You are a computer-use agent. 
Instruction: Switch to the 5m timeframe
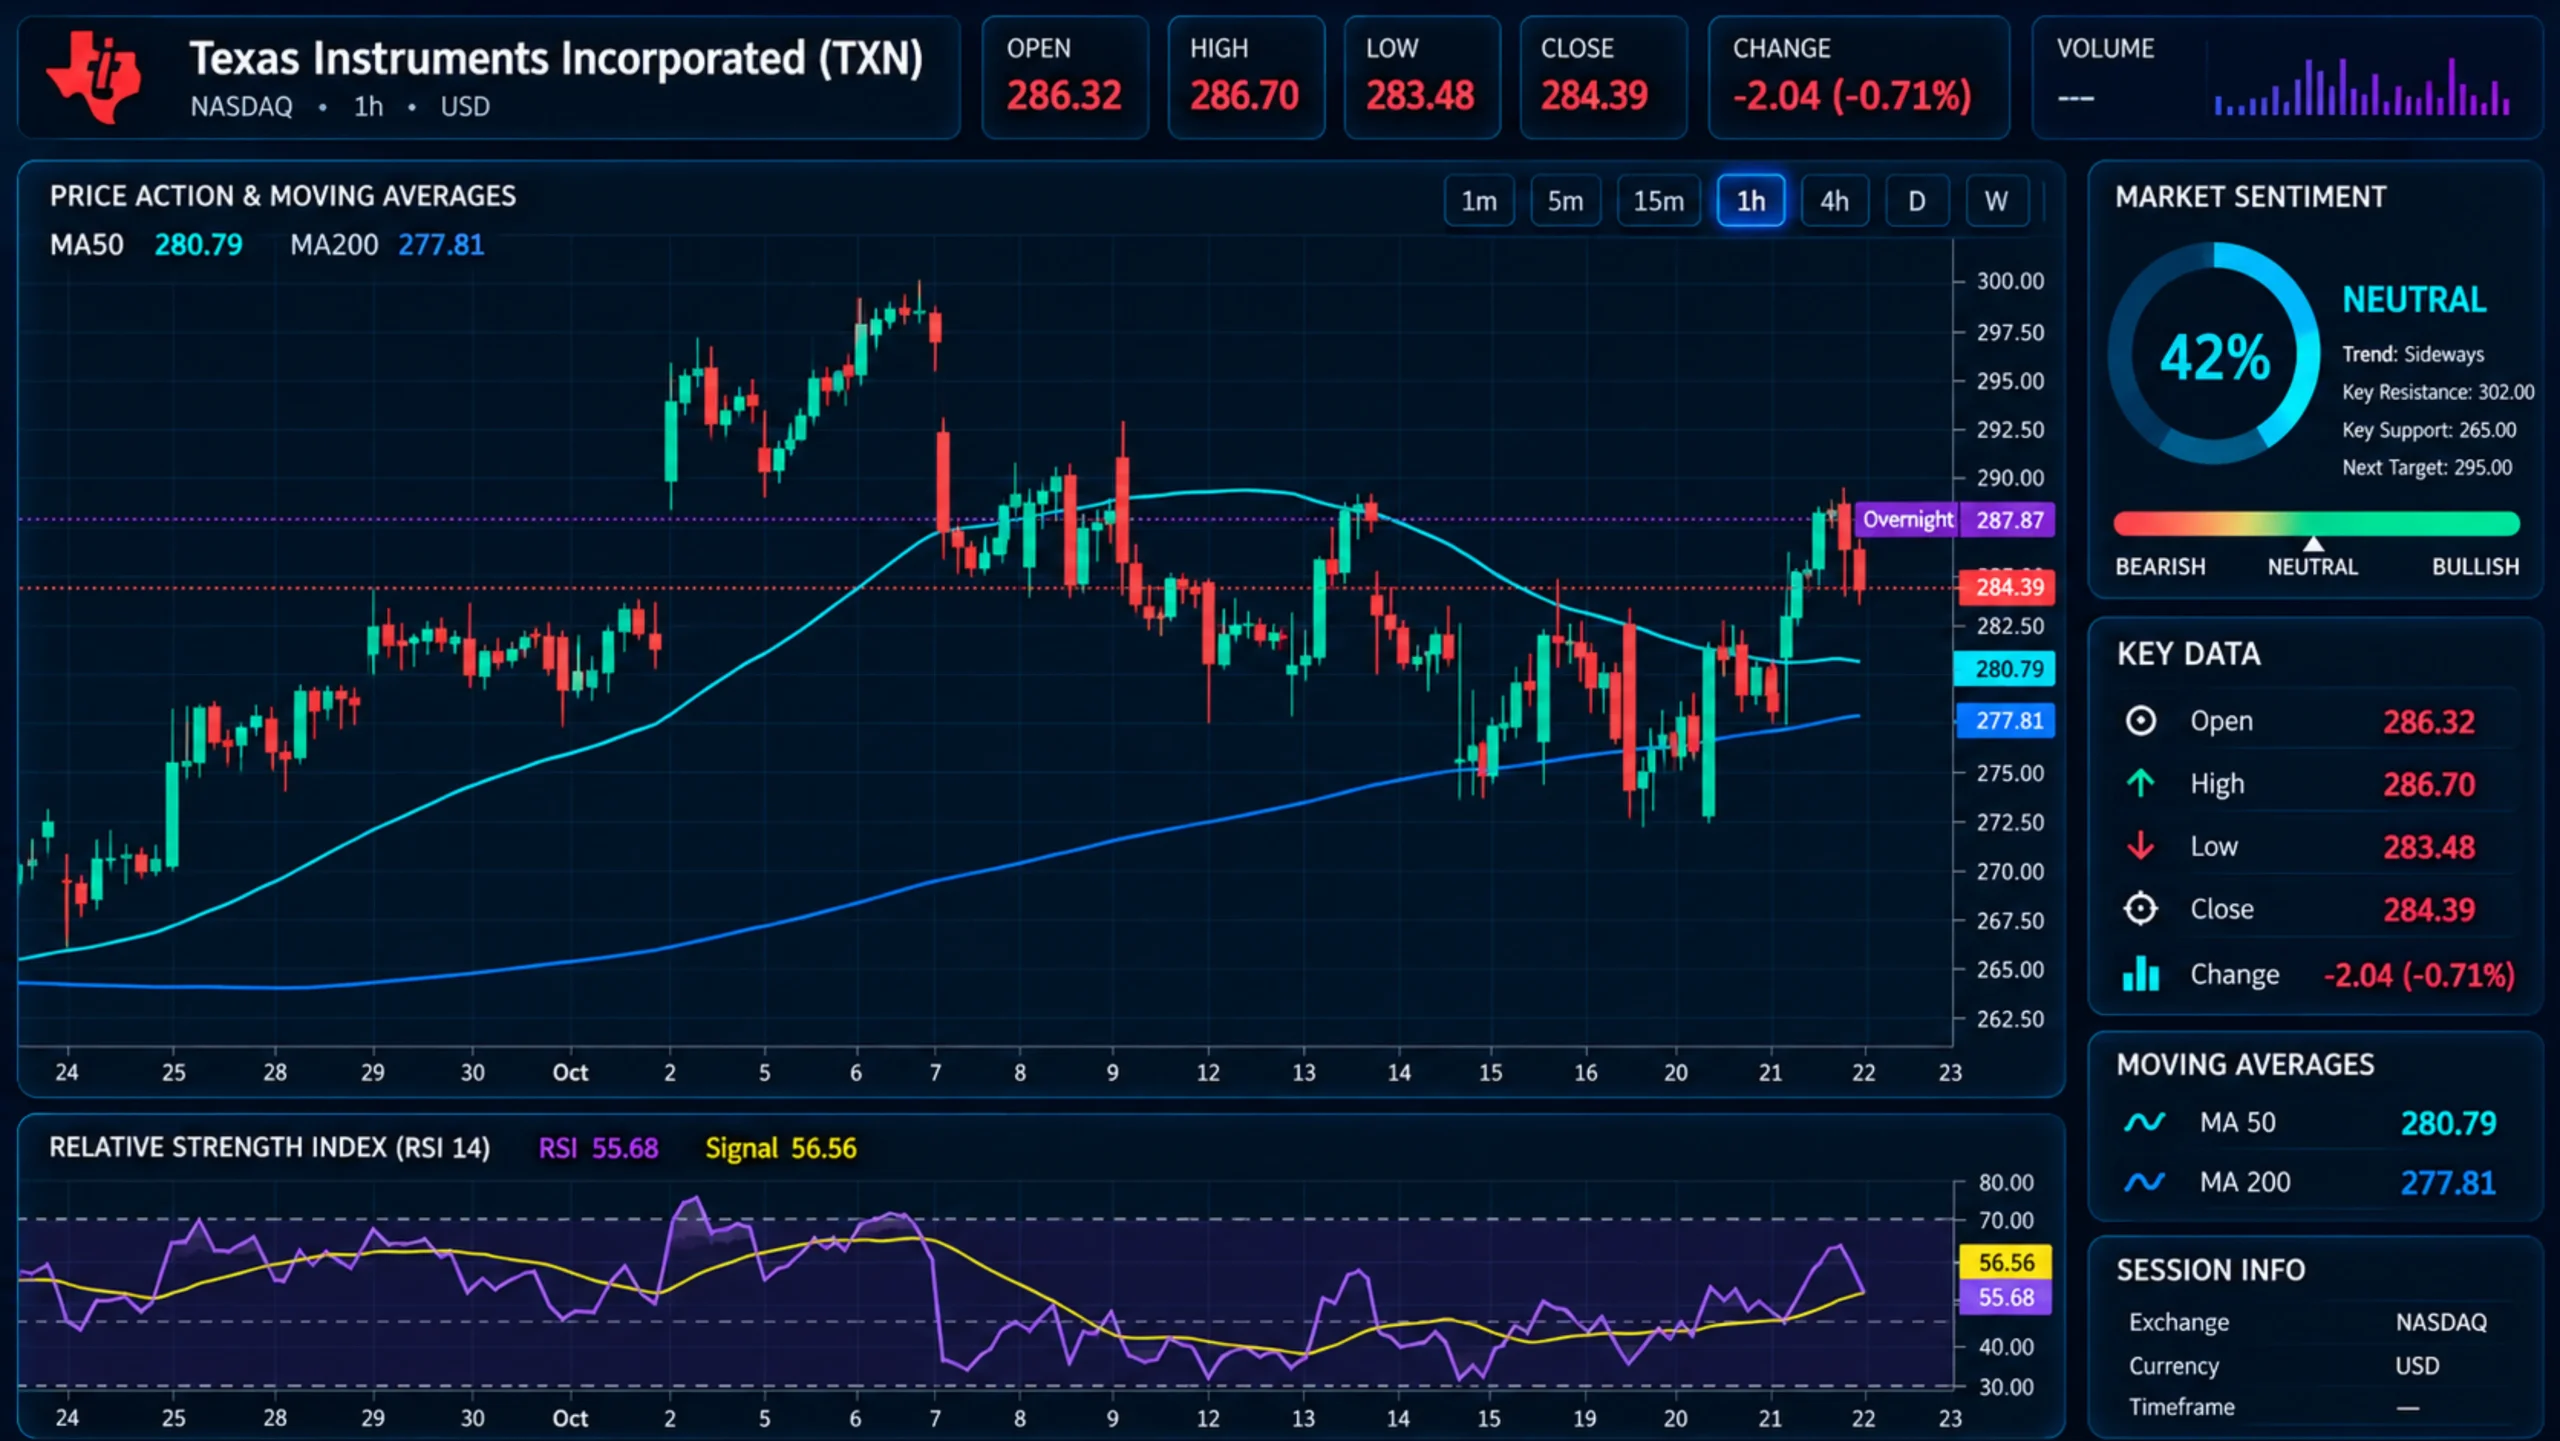tap(1565, 201)
